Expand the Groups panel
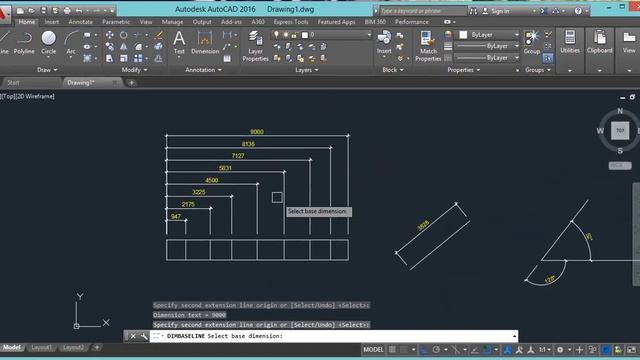 [x=538, y=70]
